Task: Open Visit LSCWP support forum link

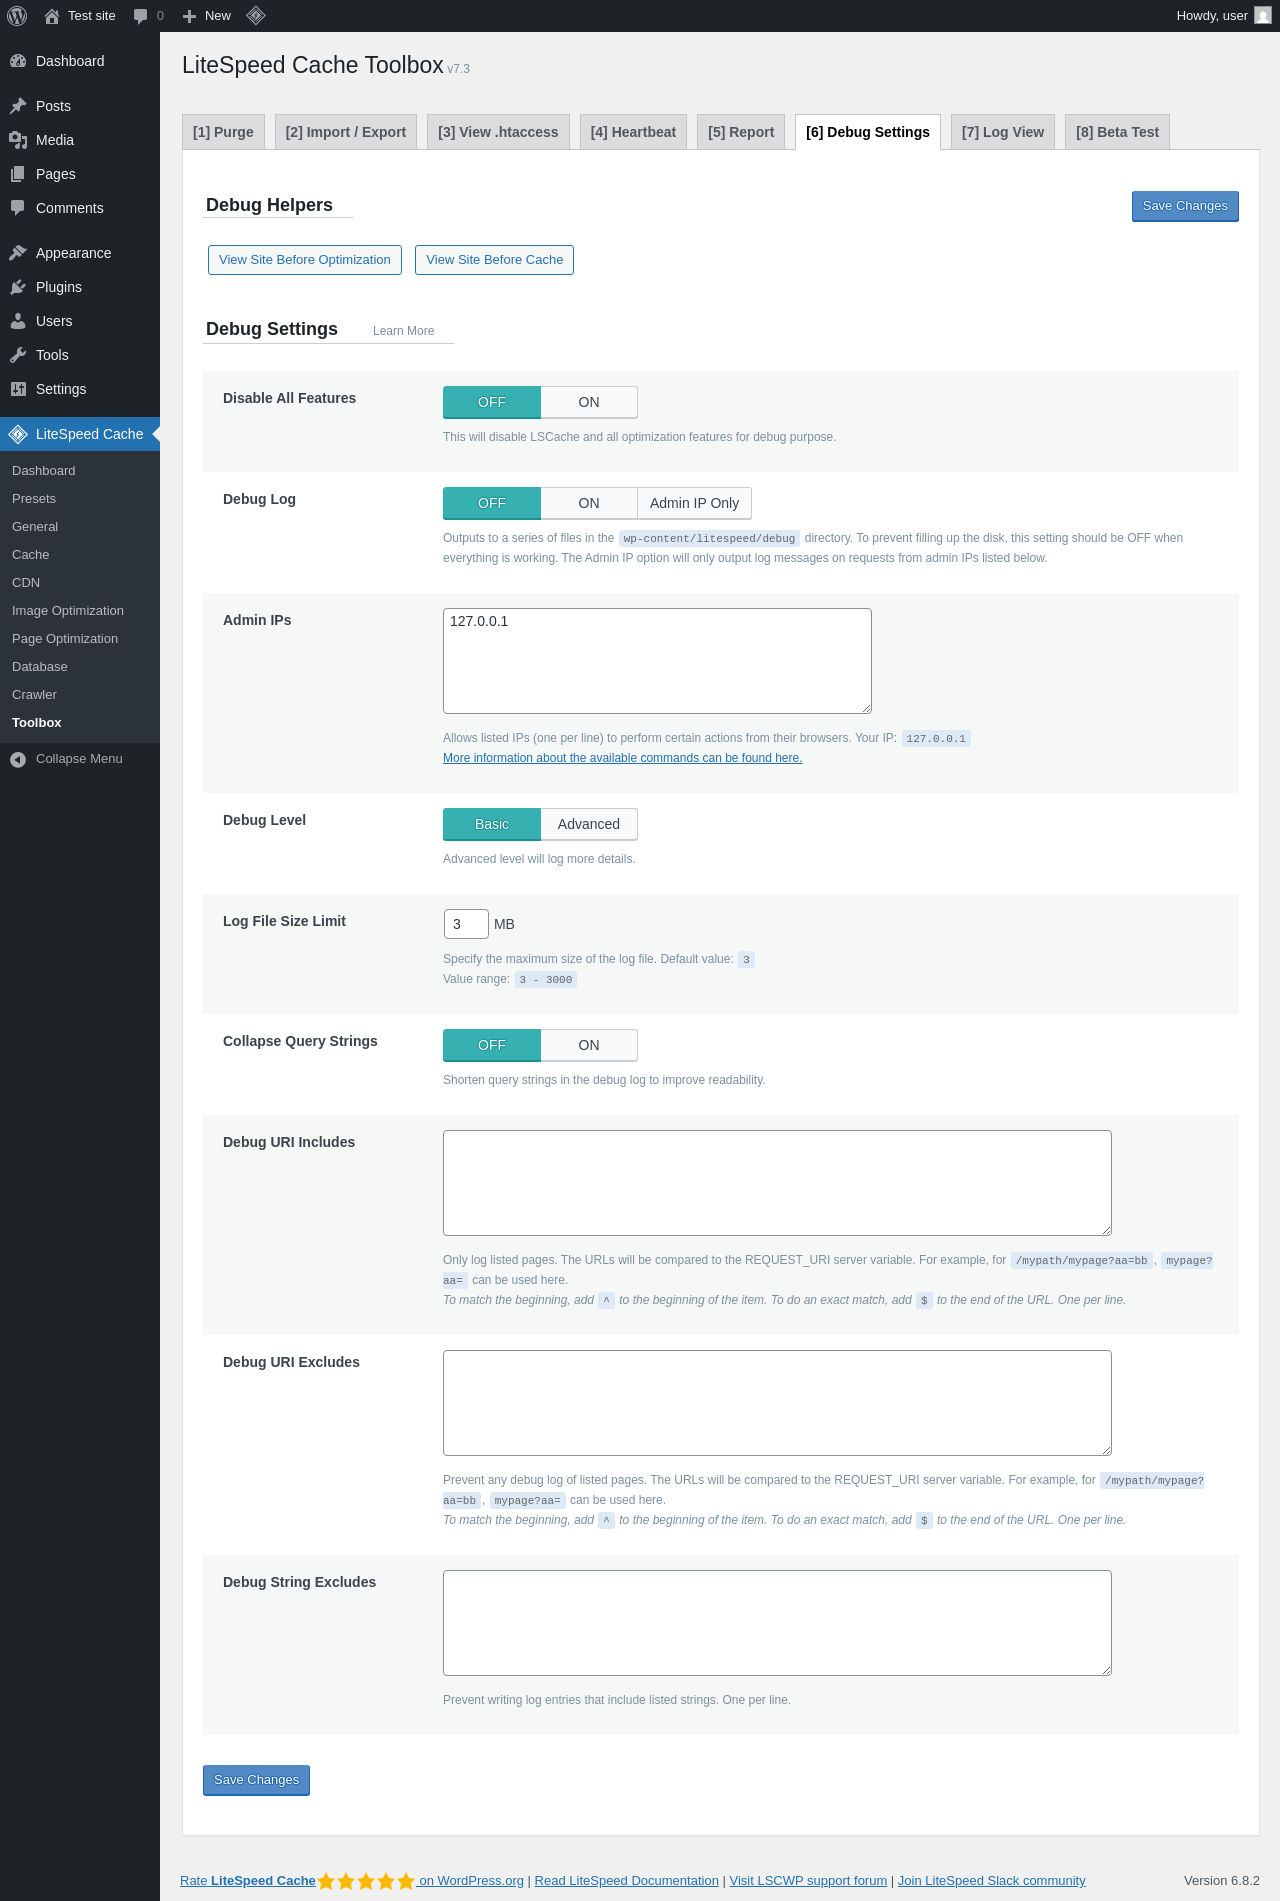Action: [808, 1881]
